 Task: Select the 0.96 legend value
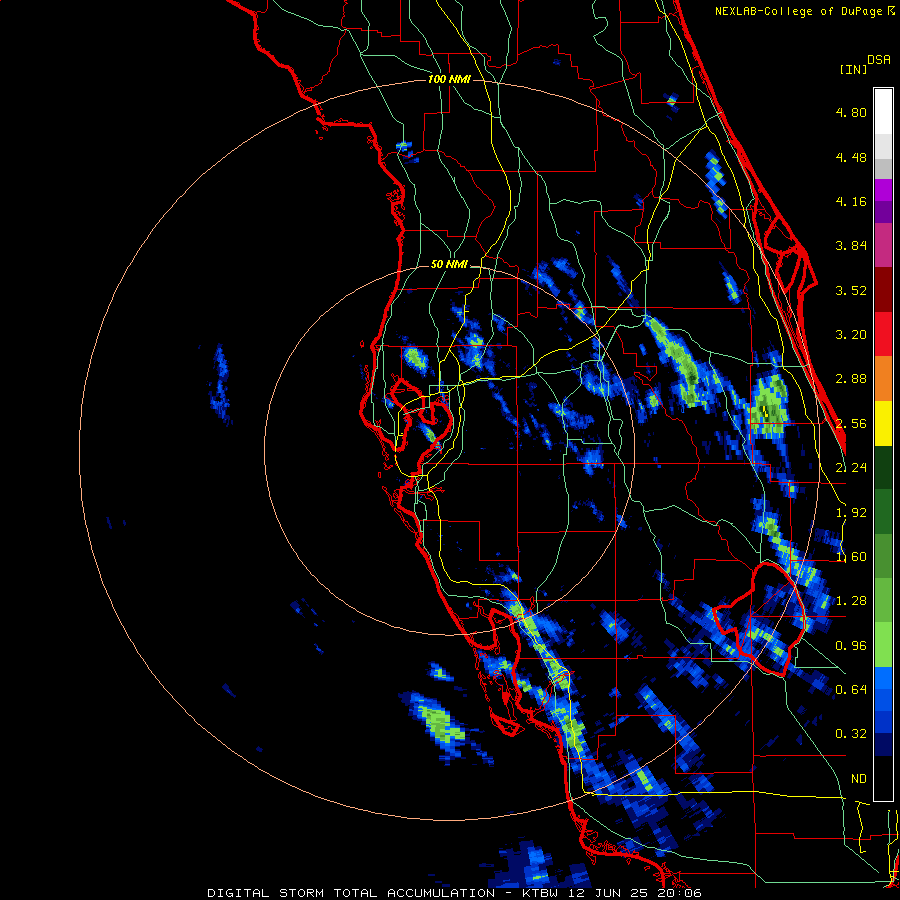[x=851, y=646]
